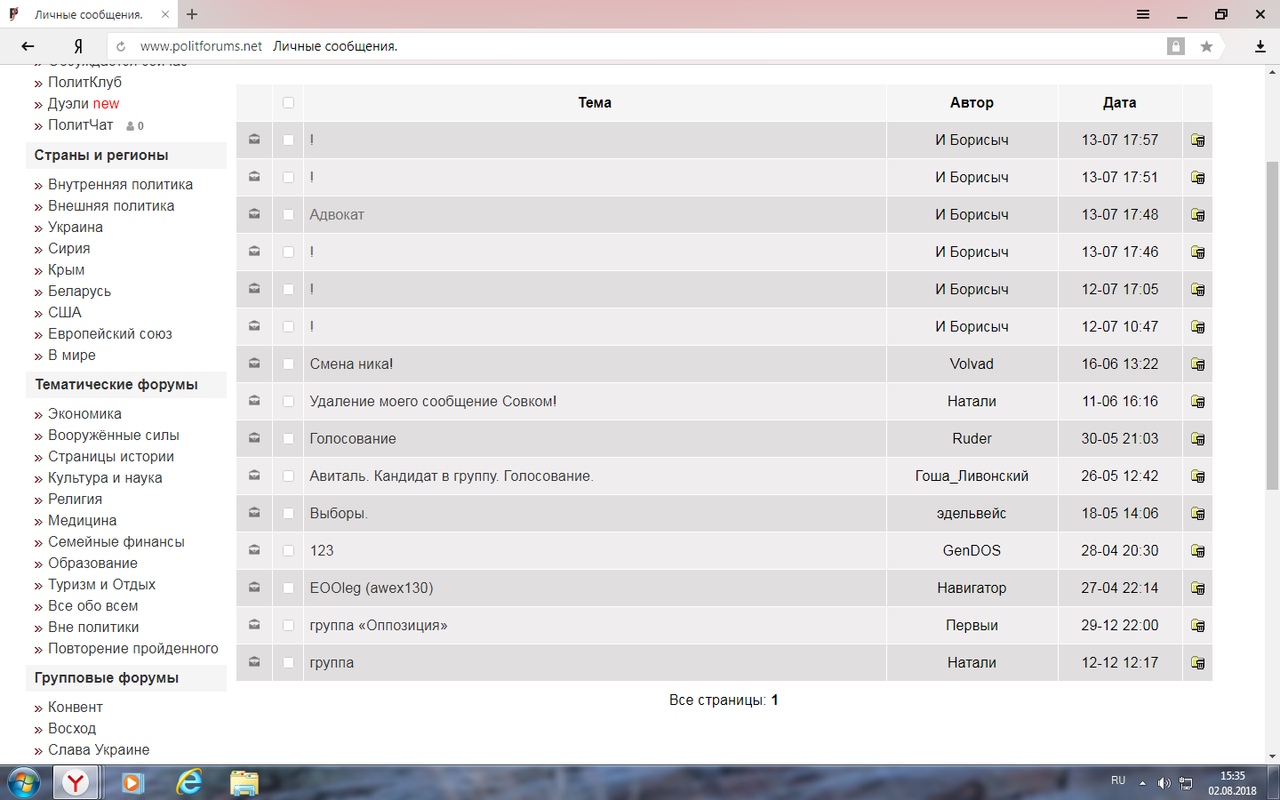This screenshot has width=1280, height=800.
Task: Go to 'Внутренняя политика' forum in sidebar
Action: (120, 184)
